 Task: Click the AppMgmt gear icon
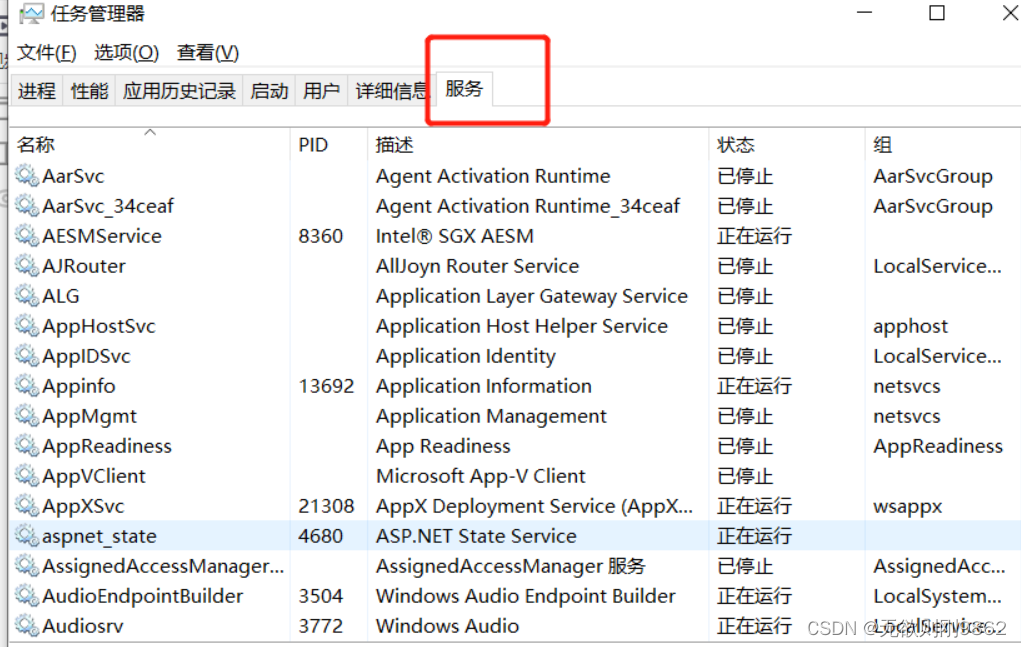click(27, 416)
